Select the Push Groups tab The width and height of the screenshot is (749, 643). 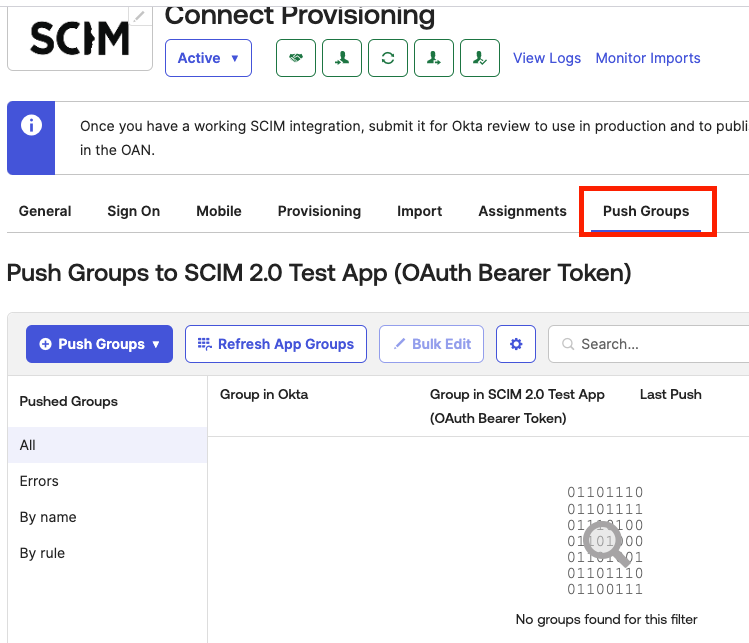[x=646, y=211]
